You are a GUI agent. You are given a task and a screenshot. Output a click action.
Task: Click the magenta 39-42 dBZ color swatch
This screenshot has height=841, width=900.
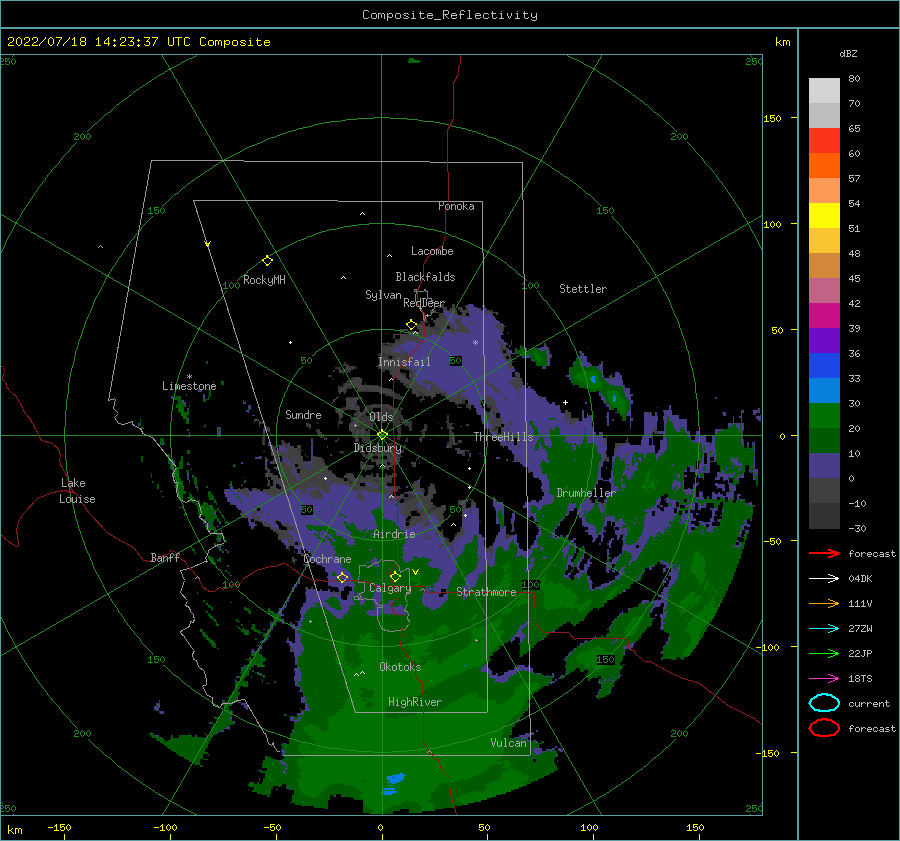[824, 316]
